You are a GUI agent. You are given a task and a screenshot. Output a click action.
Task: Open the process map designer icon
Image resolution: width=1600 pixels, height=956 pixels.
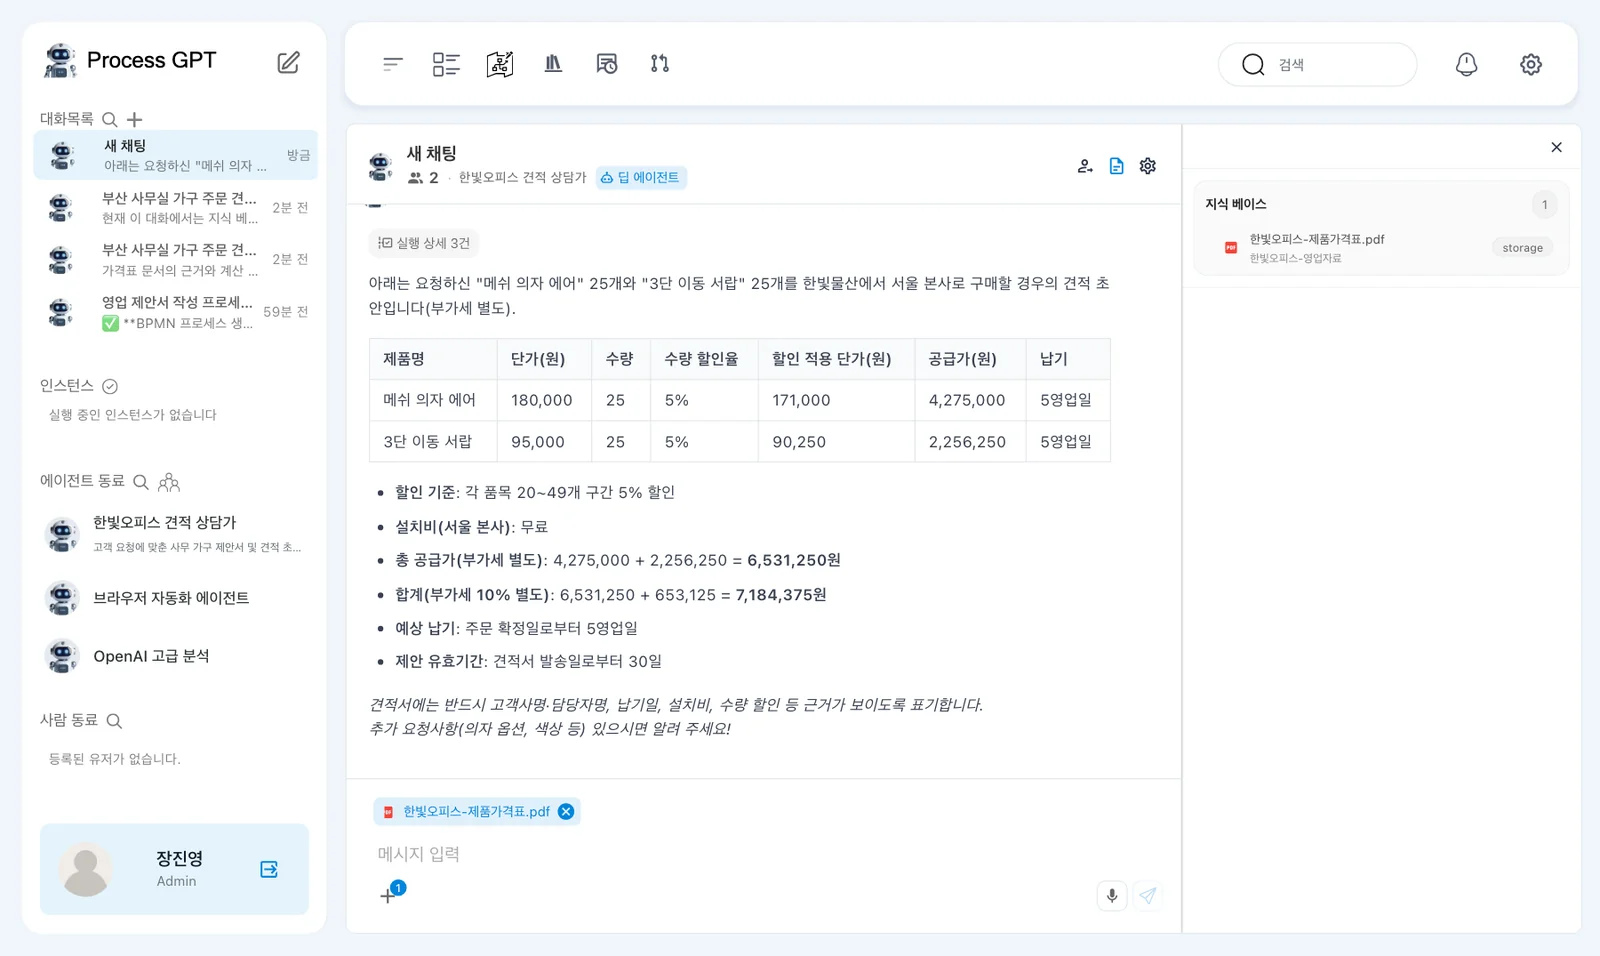[500, 64]
